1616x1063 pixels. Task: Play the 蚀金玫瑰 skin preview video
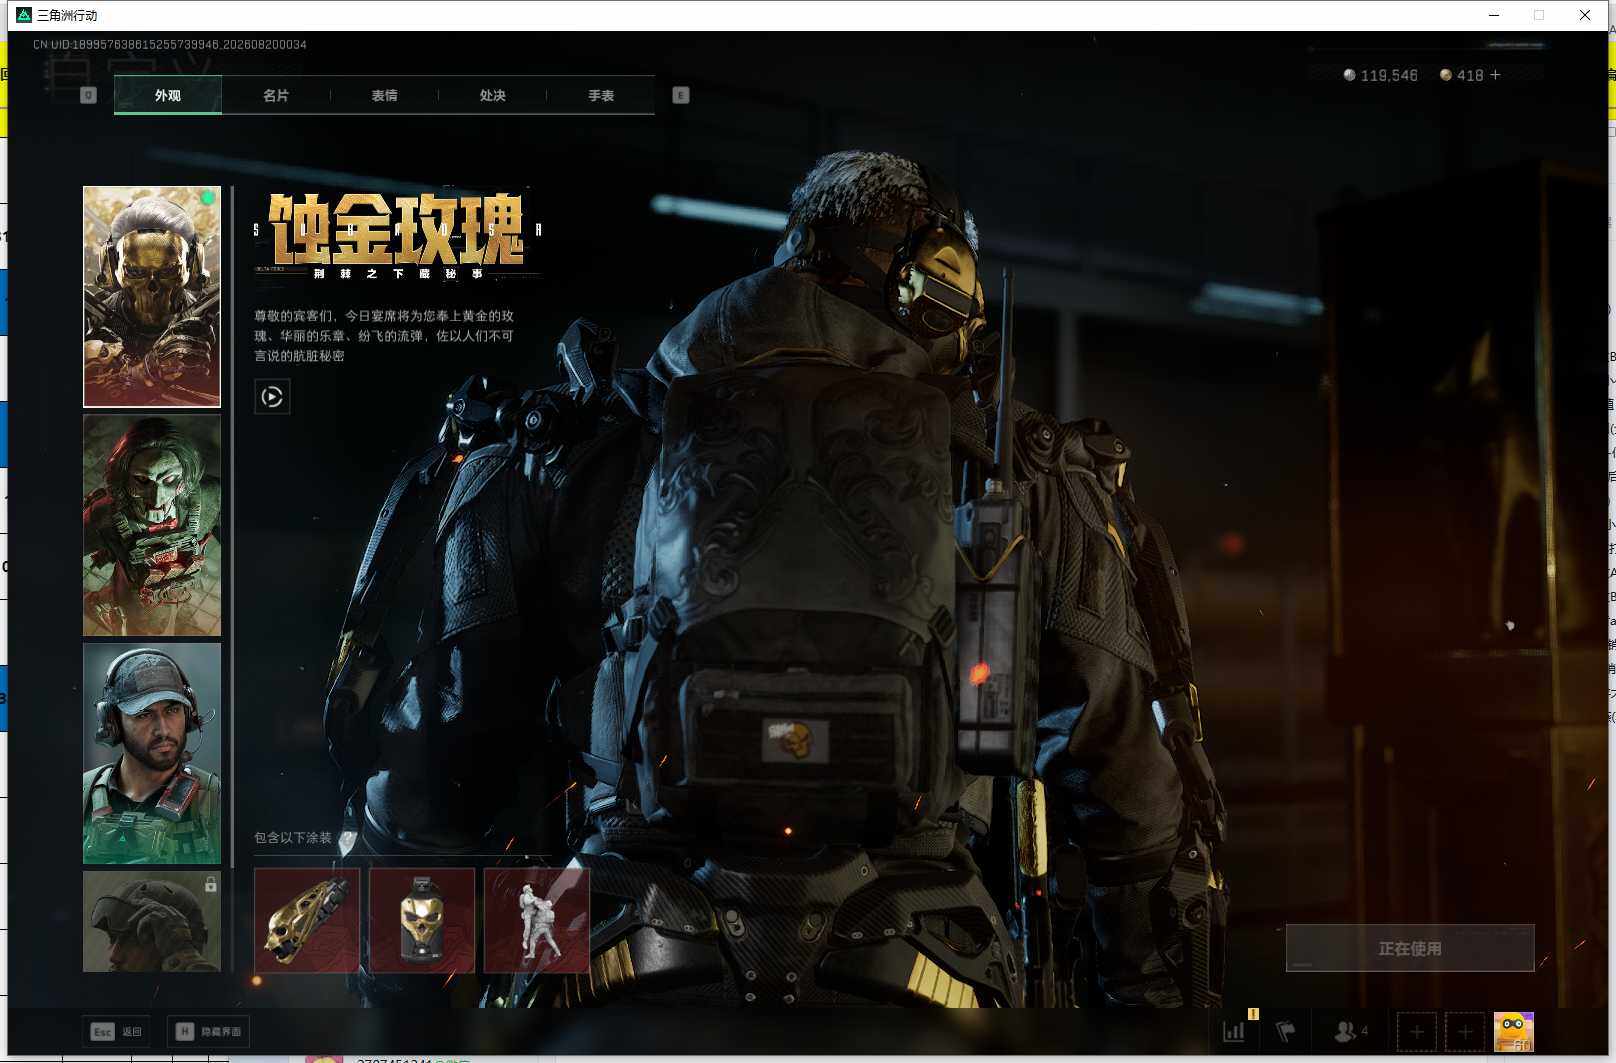[272, 397]
